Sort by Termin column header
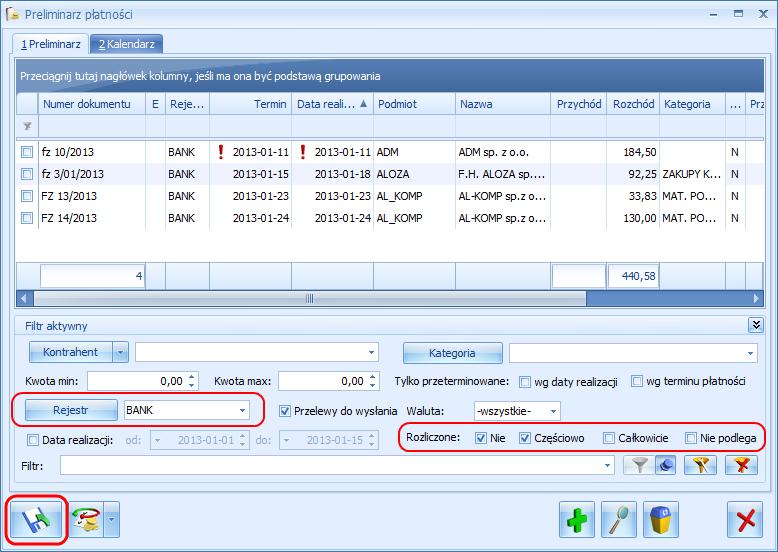Viewport: 778px width, 552px height. (251, 104)
